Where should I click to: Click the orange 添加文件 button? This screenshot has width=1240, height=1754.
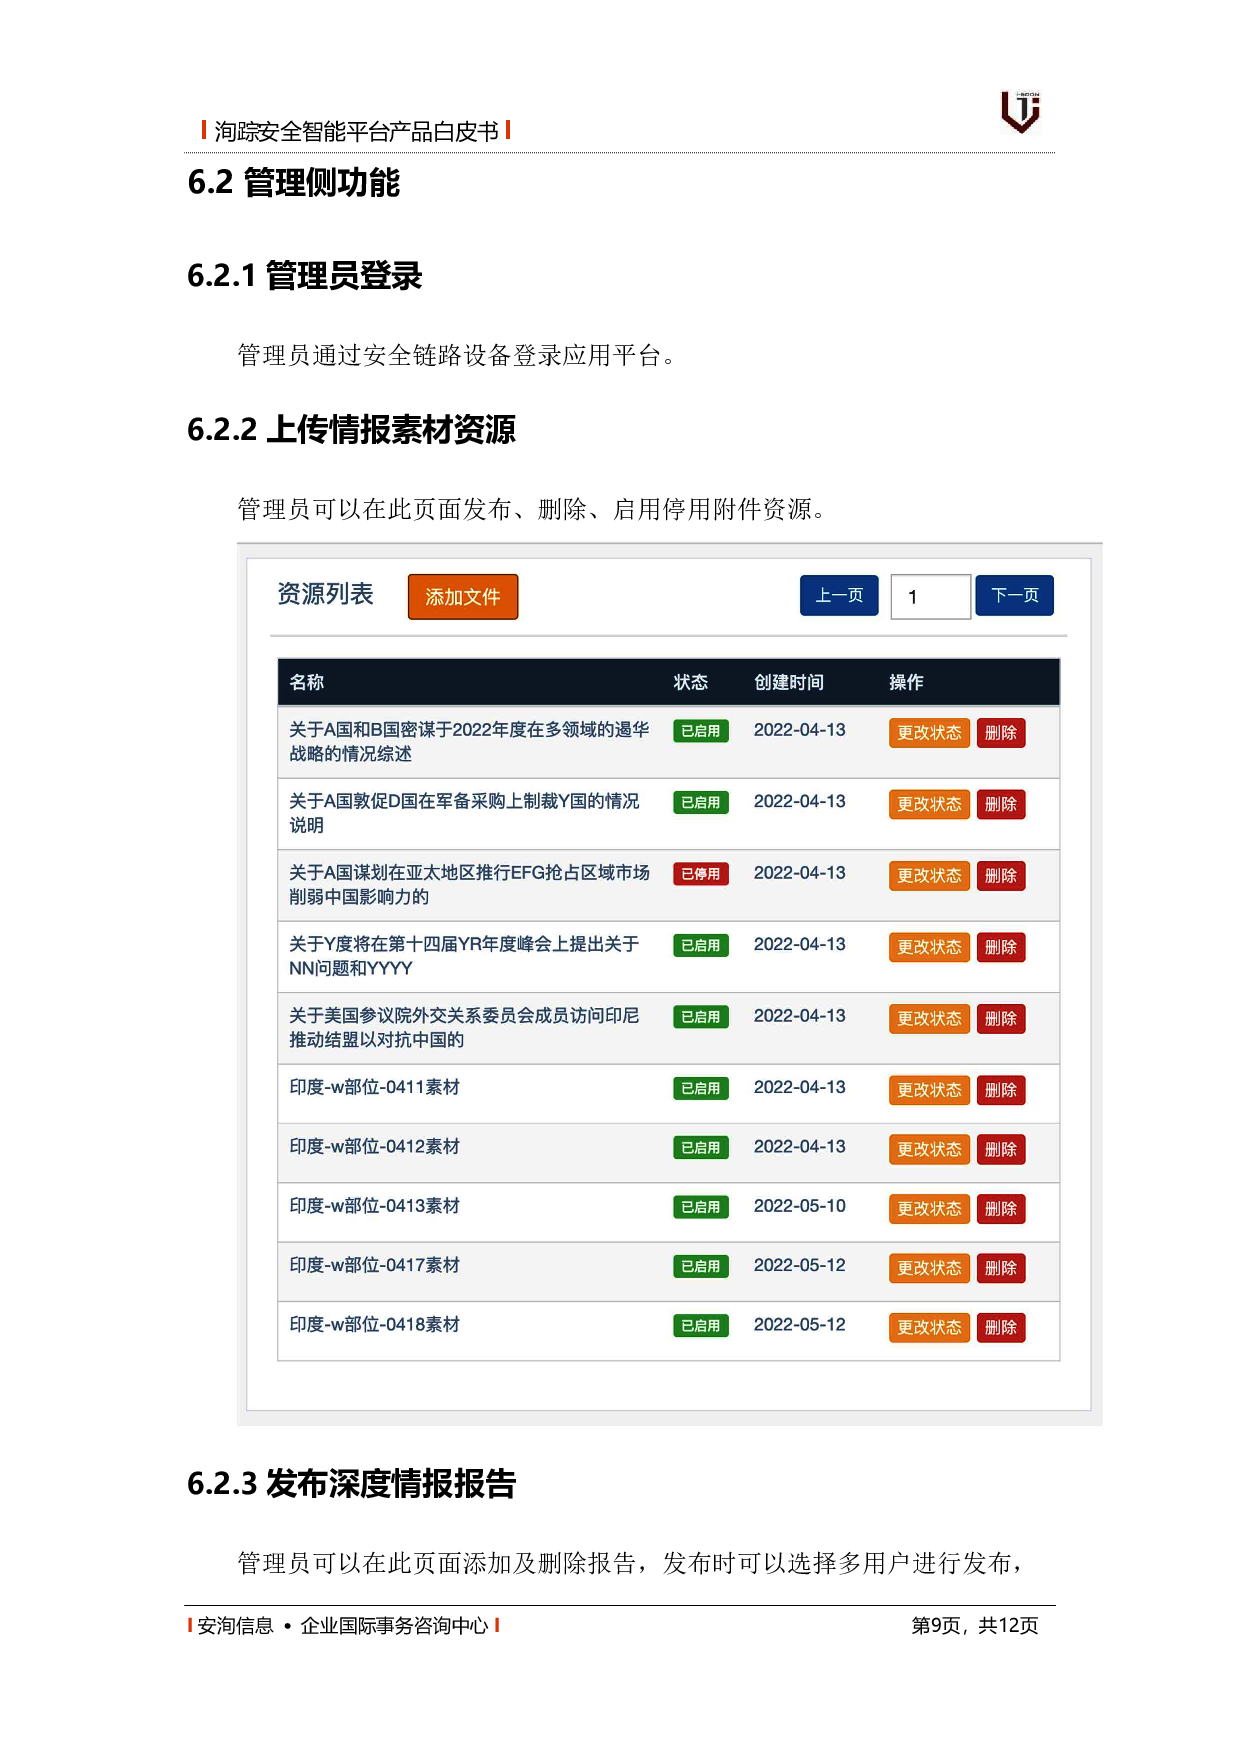[x=462, y=597]
